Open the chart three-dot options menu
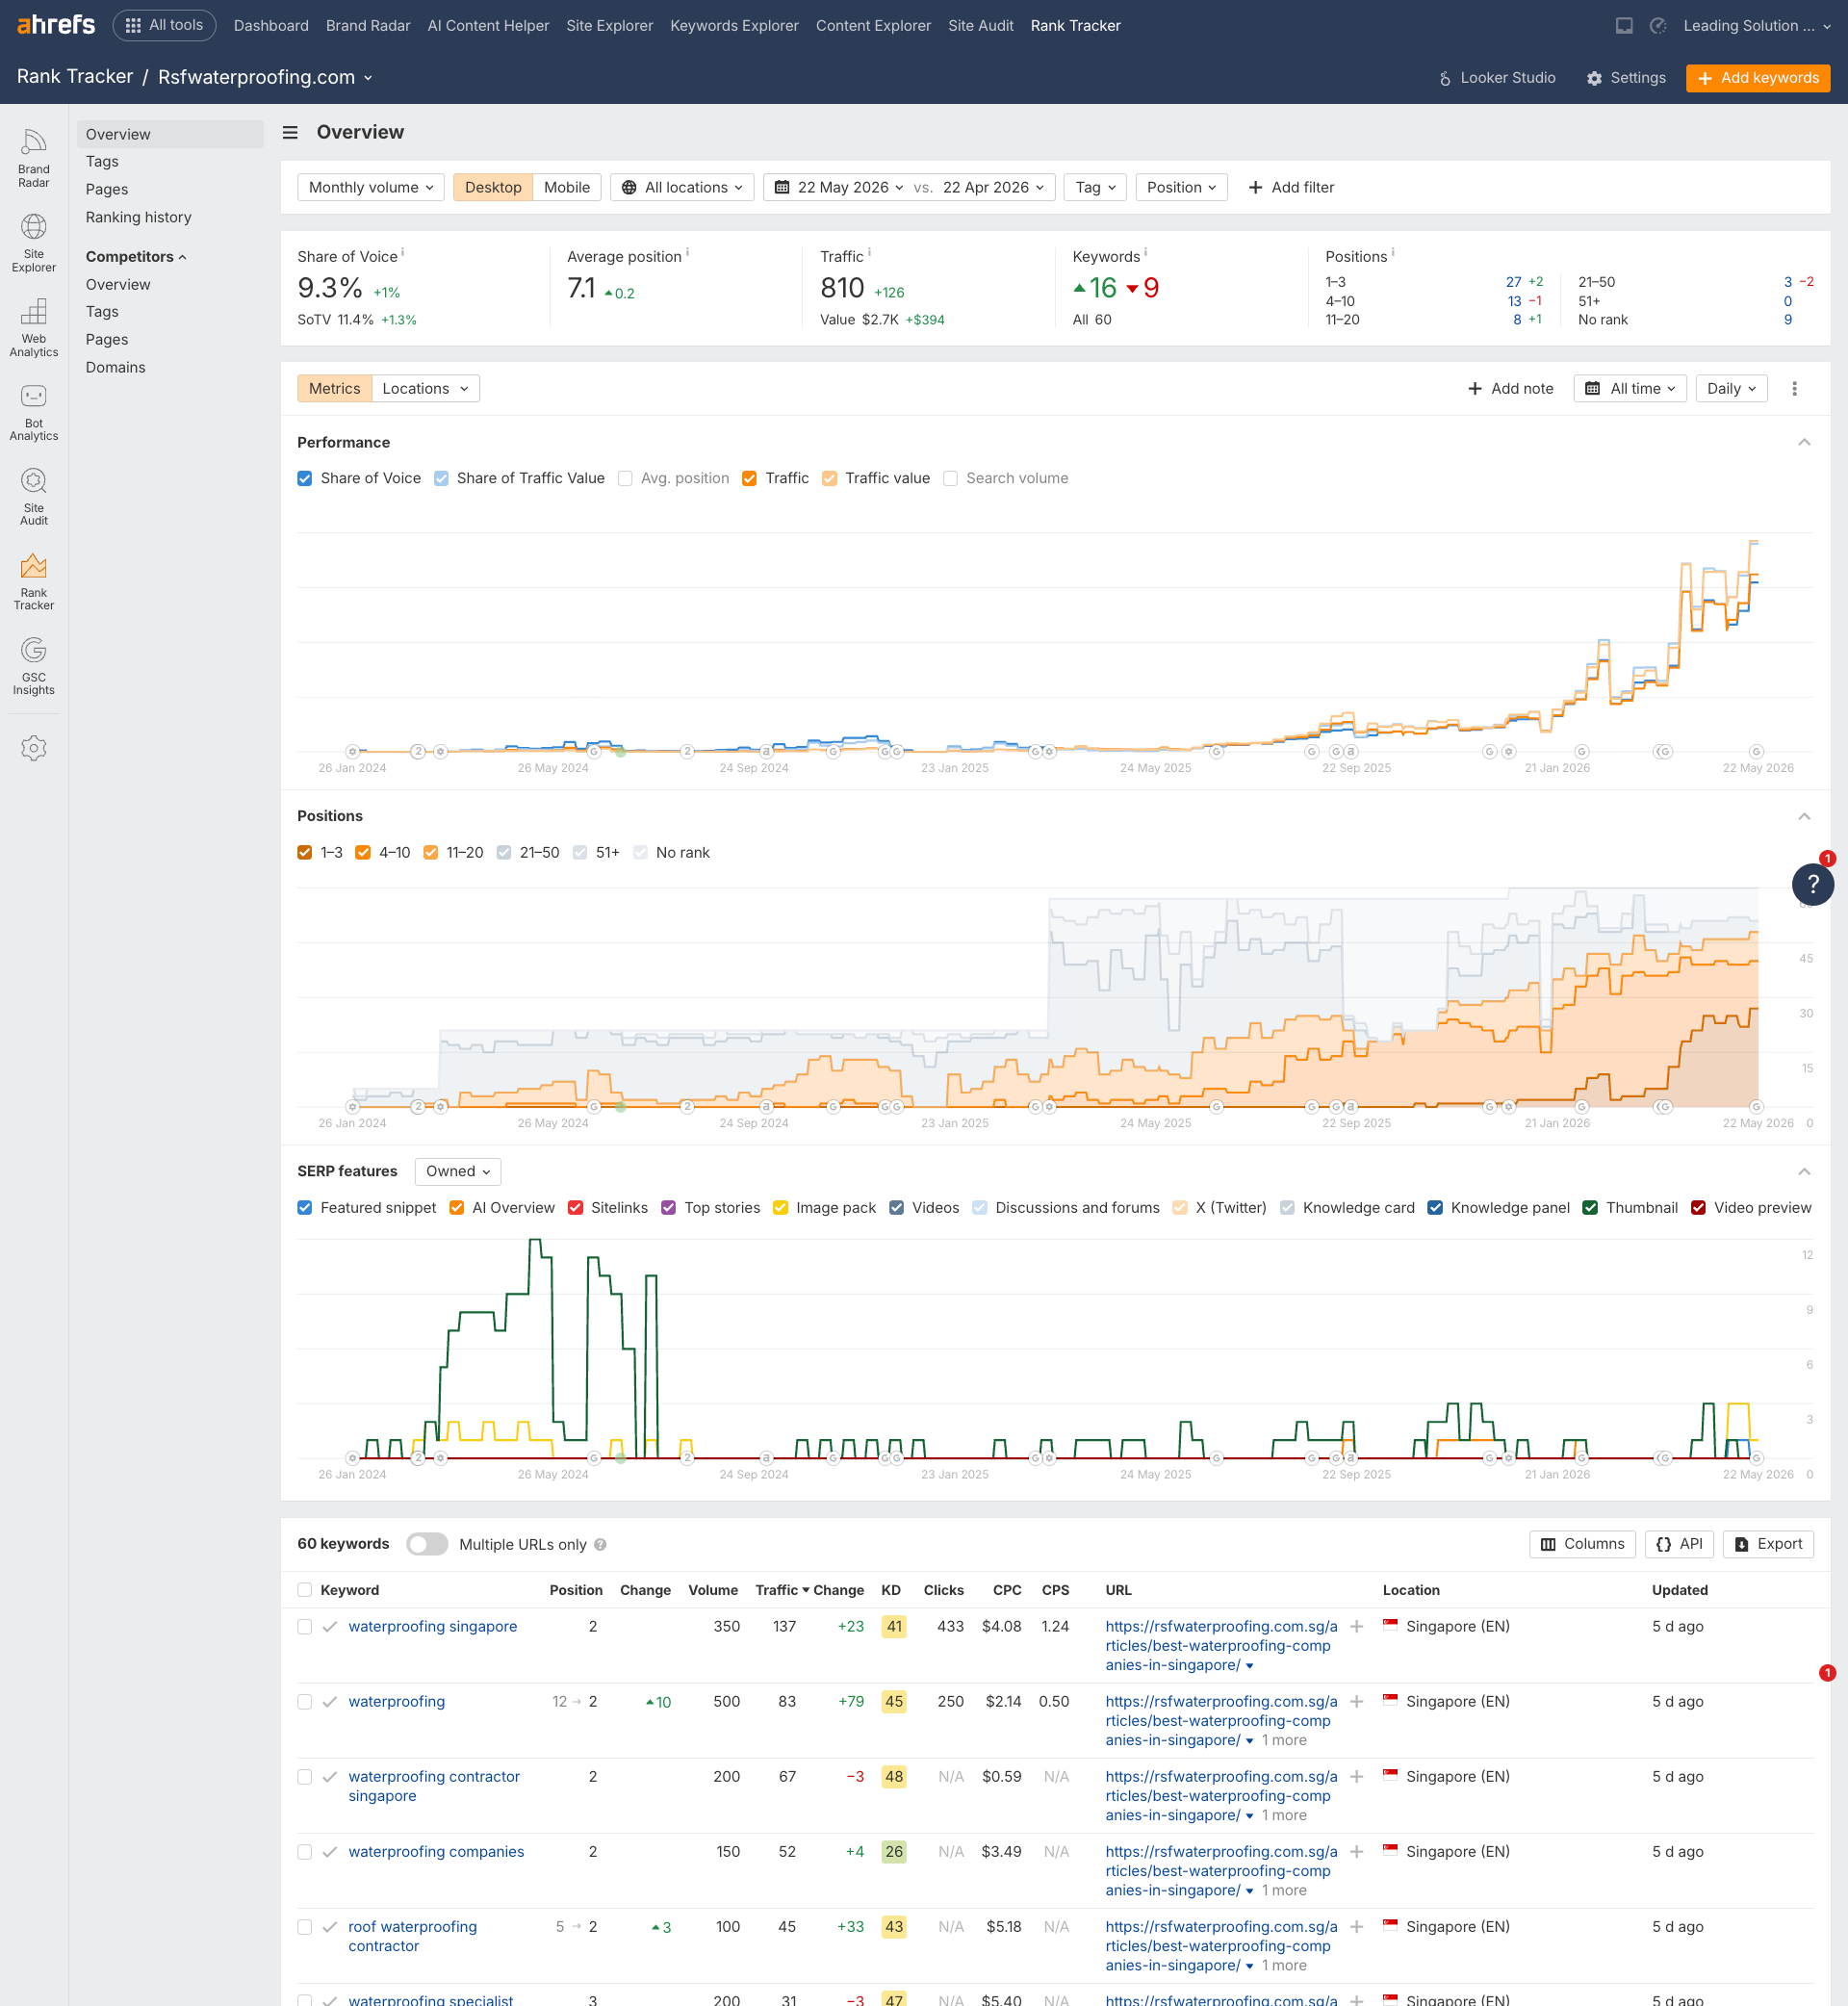 coord(1794,388)
